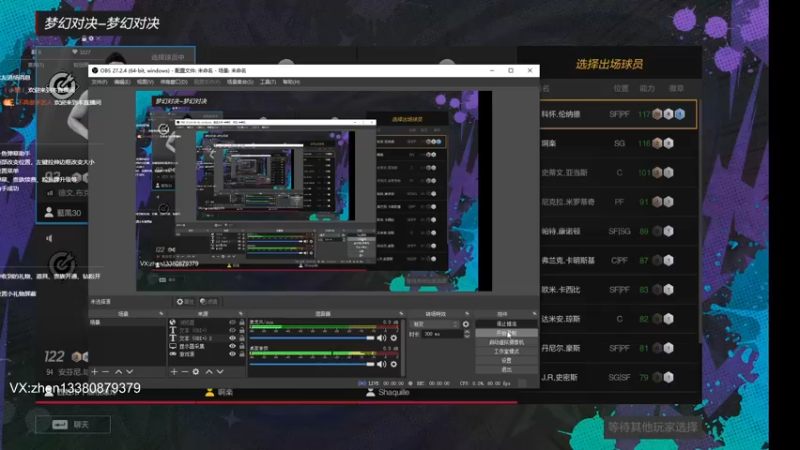Viewport: 800px width, 450px height.
Task: Move the selected source up
Action: pos(209,372)
